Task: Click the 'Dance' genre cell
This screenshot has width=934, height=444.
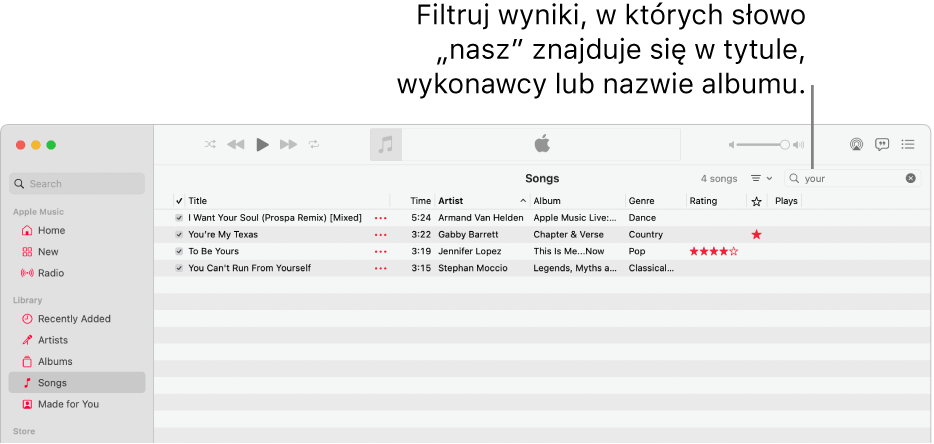Action: point(642,218)
